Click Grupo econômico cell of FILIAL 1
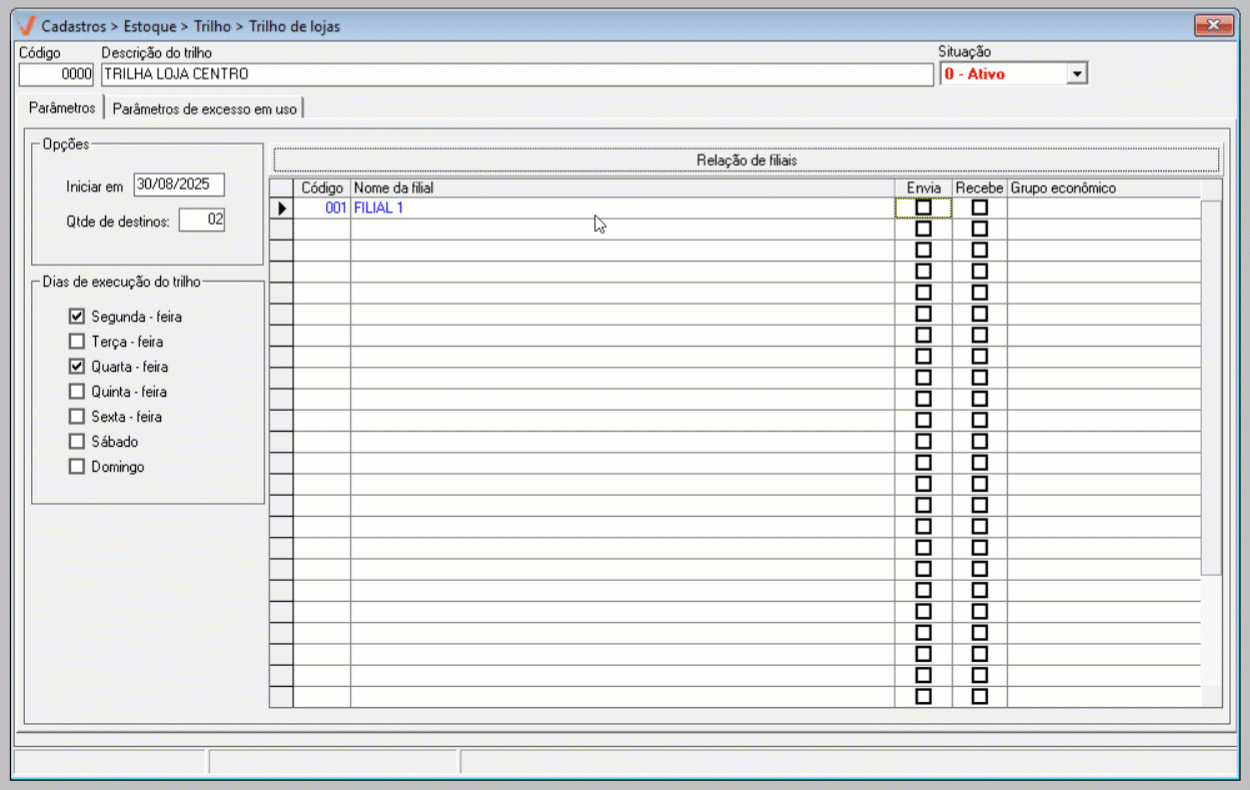 [x=1103, y=208]
